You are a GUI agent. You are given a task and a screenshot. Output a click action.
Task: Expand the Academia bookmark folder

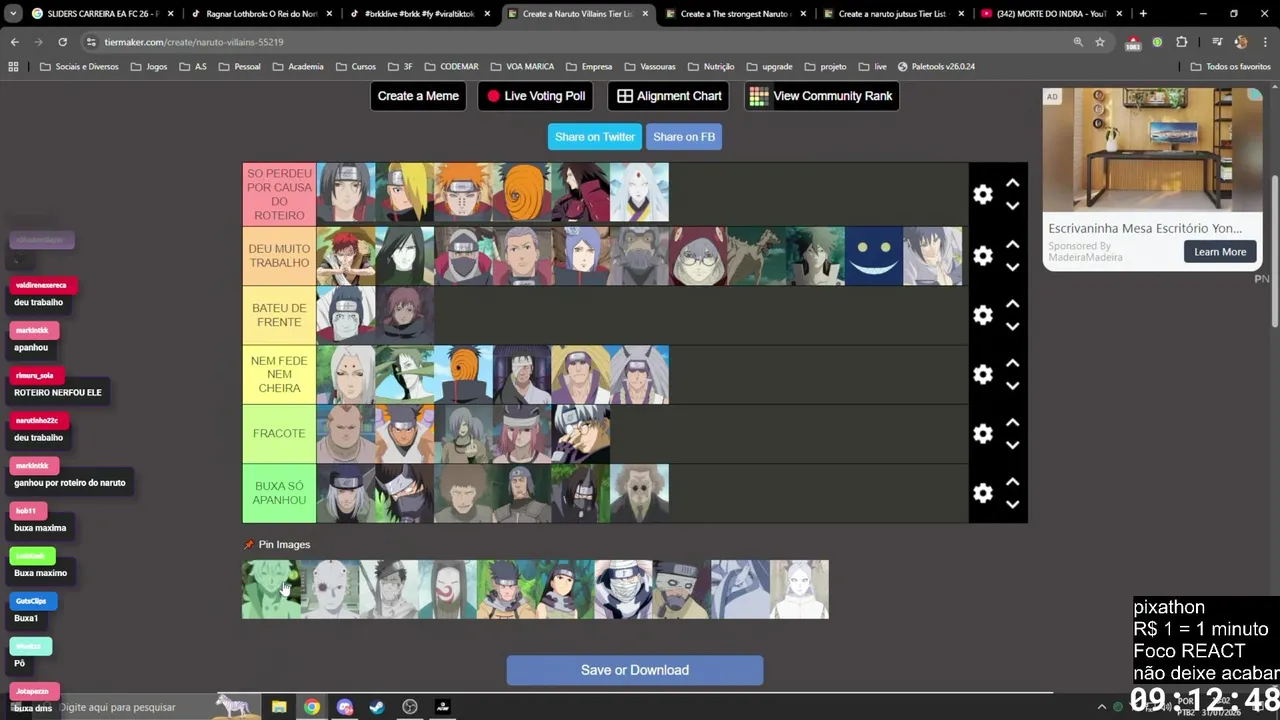click(297, 66)
